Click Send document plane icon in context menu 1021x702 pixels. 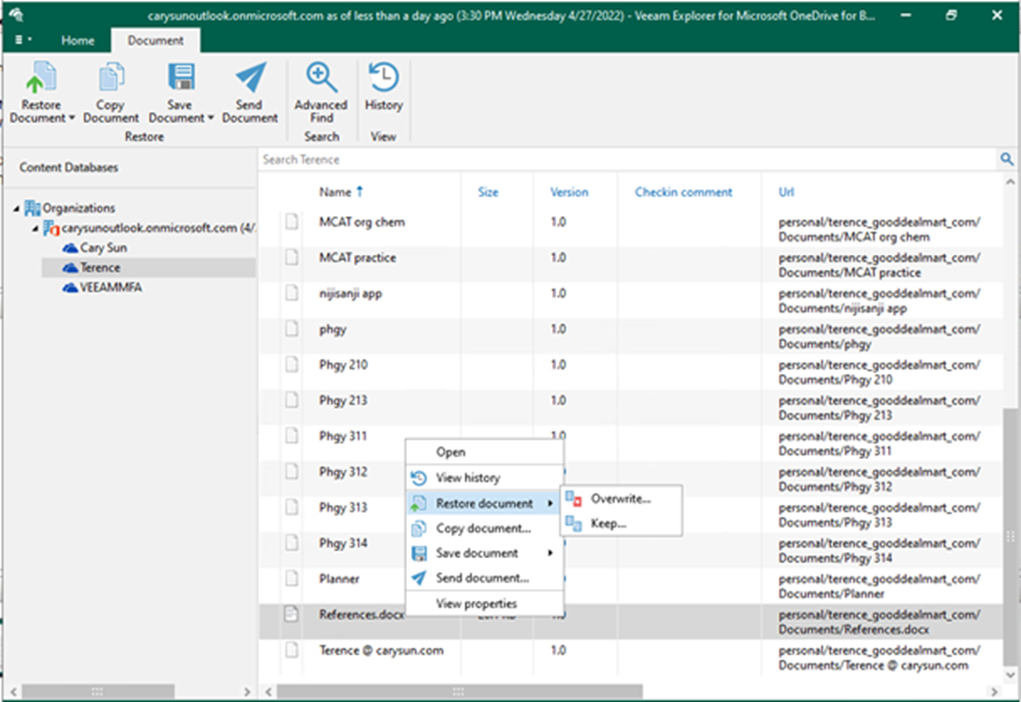pyautogui.click(x=419, y=578)
